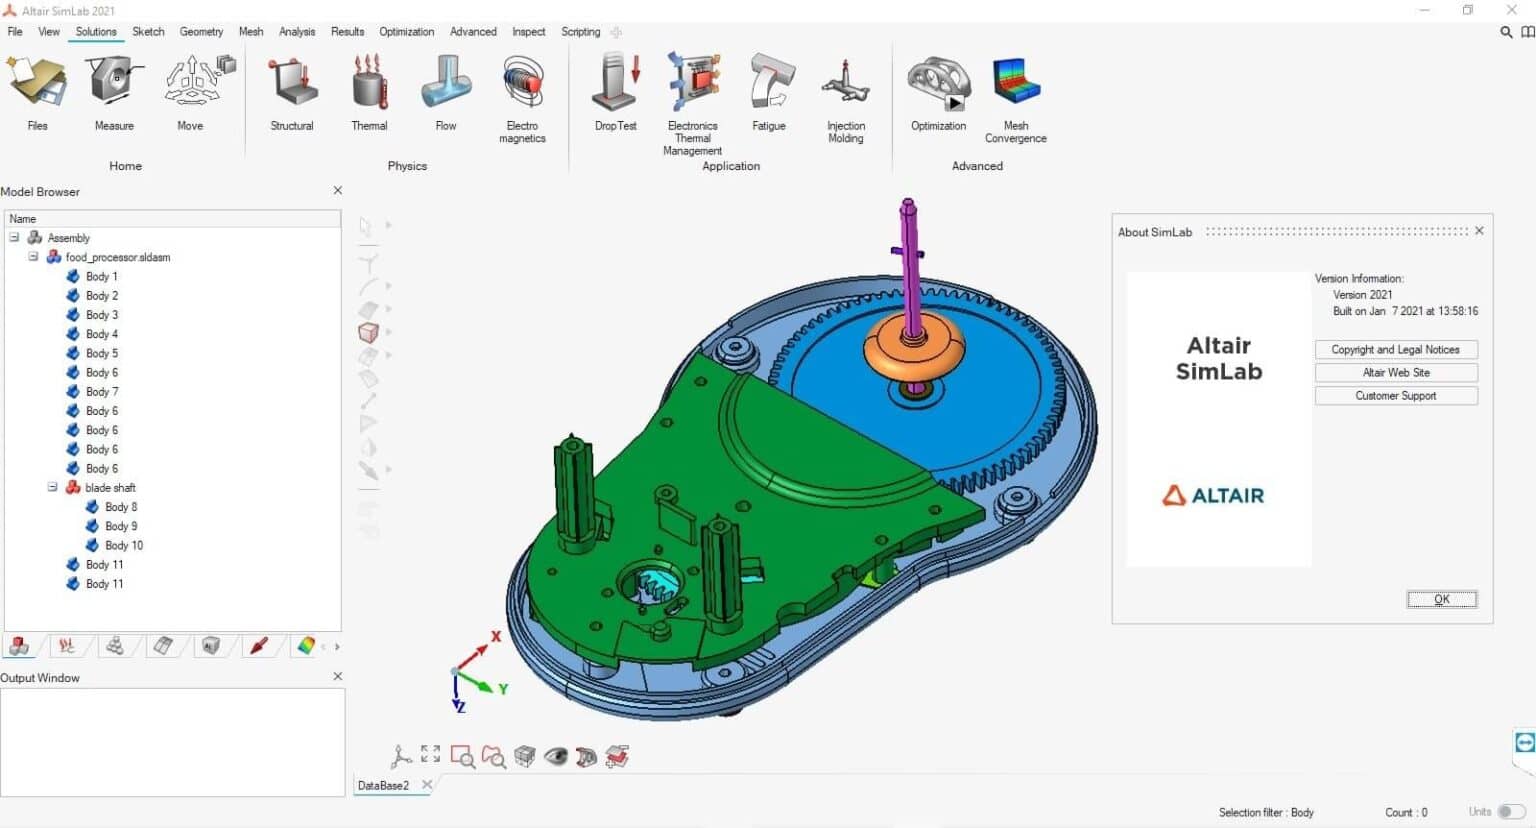Open the Optimization menu
Image resolution: width=1536 pixels, height=828 pixels.
(x=407, y=31)
